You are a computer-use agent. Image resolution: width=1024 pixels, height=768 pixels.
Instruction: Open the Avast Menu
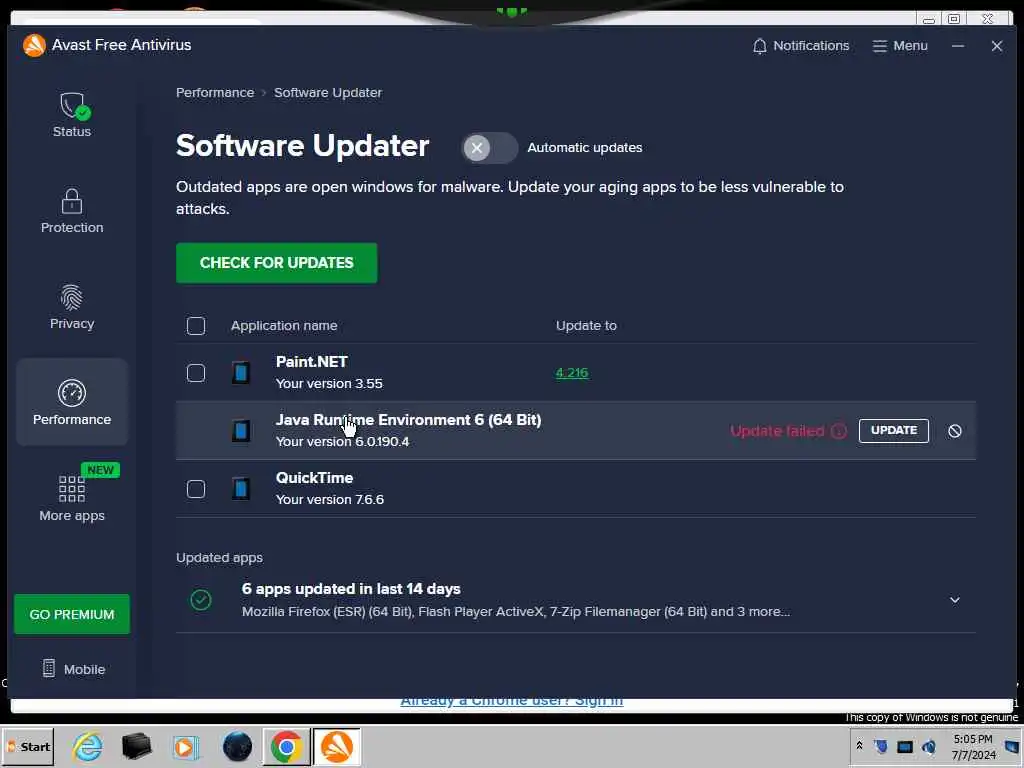900,46
